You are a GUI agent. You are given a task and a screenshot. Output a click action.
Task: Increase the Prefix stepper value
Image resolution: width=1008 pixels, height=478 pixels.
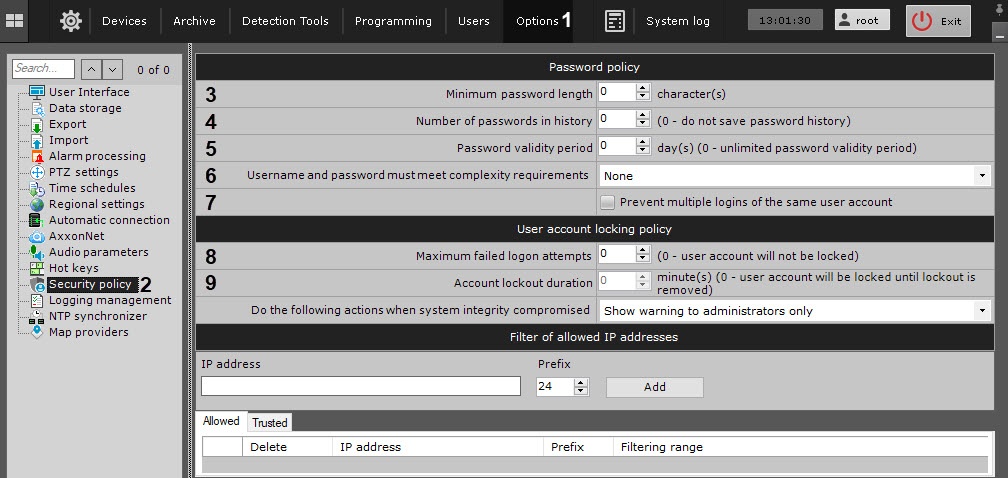point(581,382)
